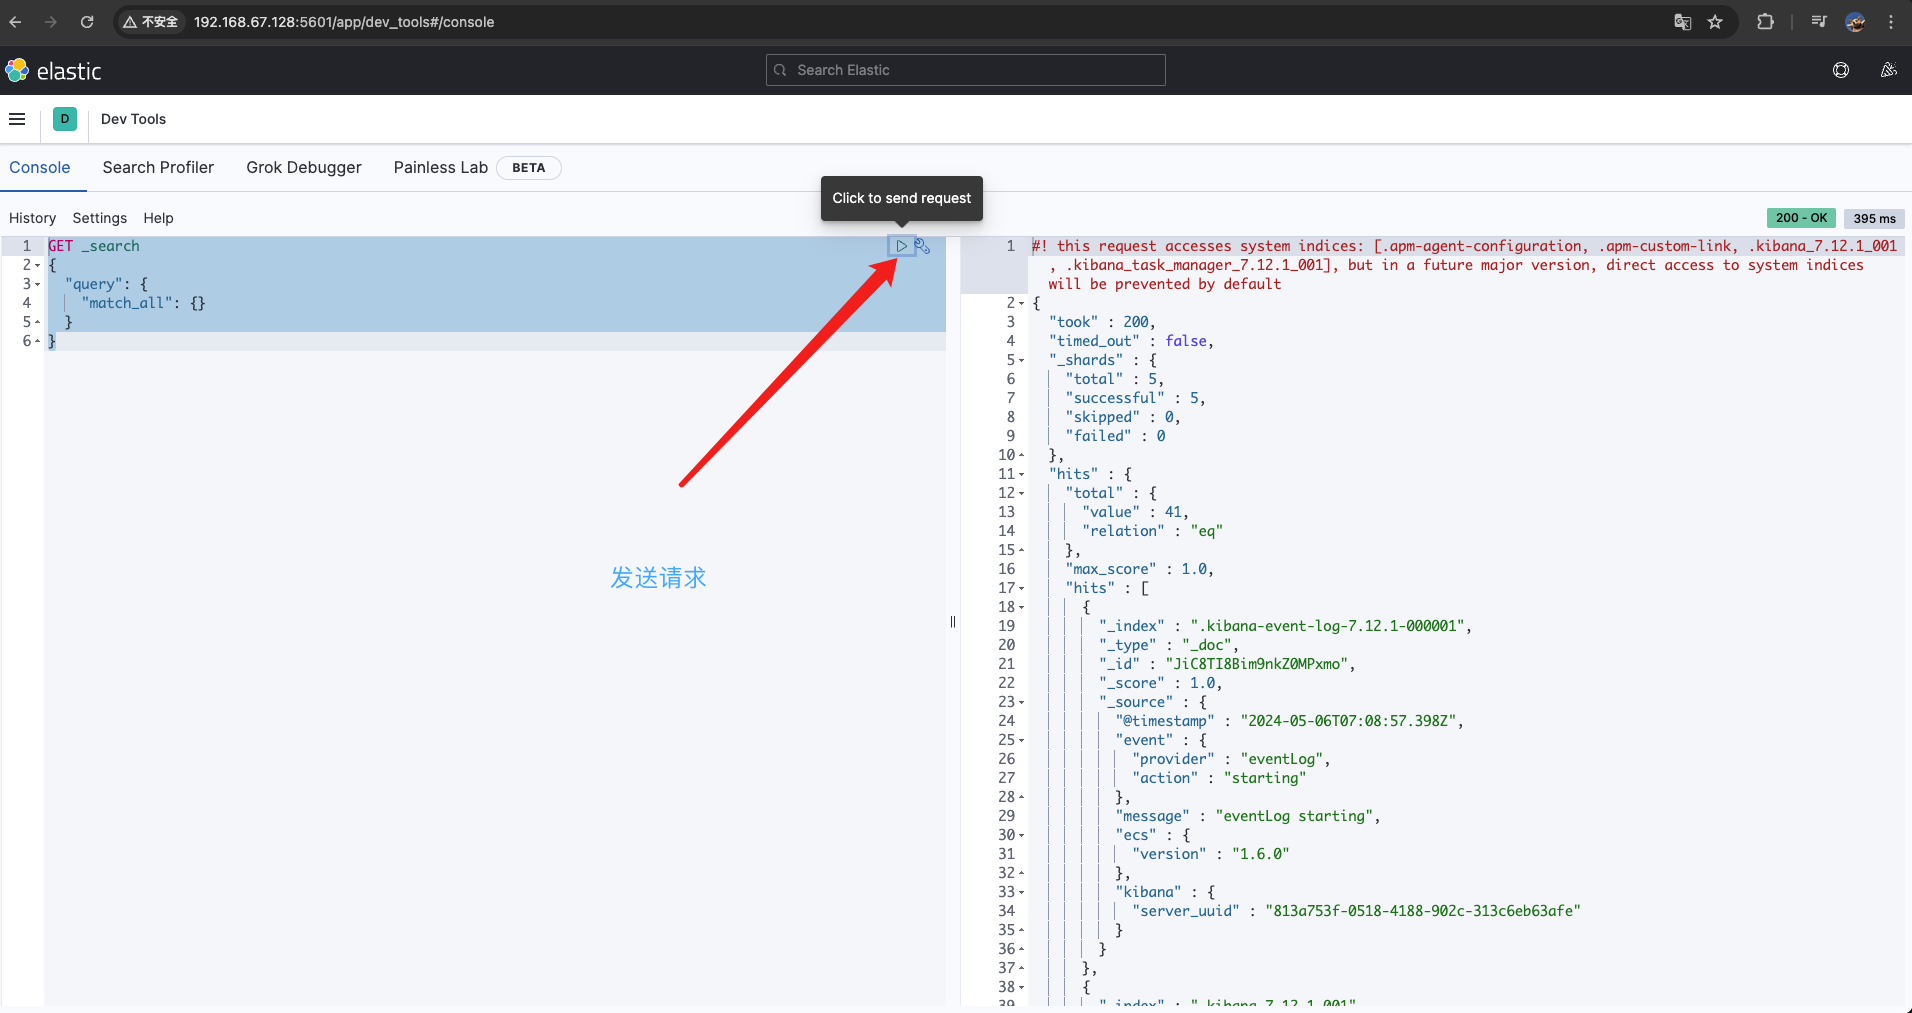Open the Grok Debugger tab
The height and width of the screenshot is (1013, 1912).
(x=304, y=168)
